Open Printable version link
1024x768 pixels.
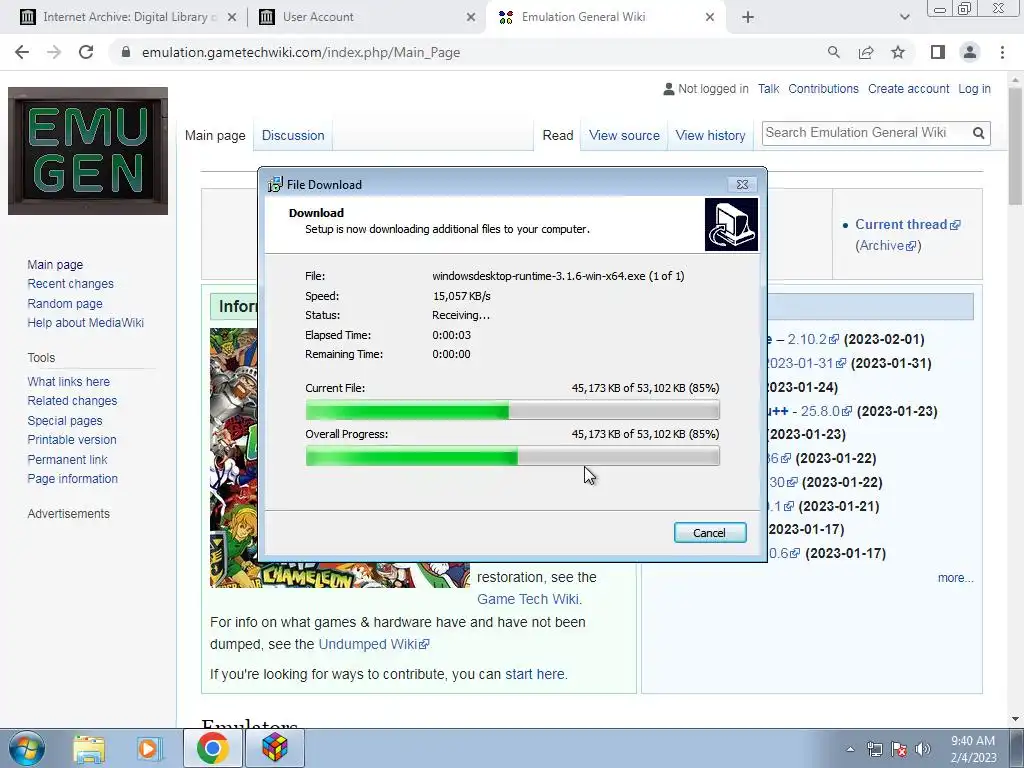pyautogui.click(x=72, y=440)
